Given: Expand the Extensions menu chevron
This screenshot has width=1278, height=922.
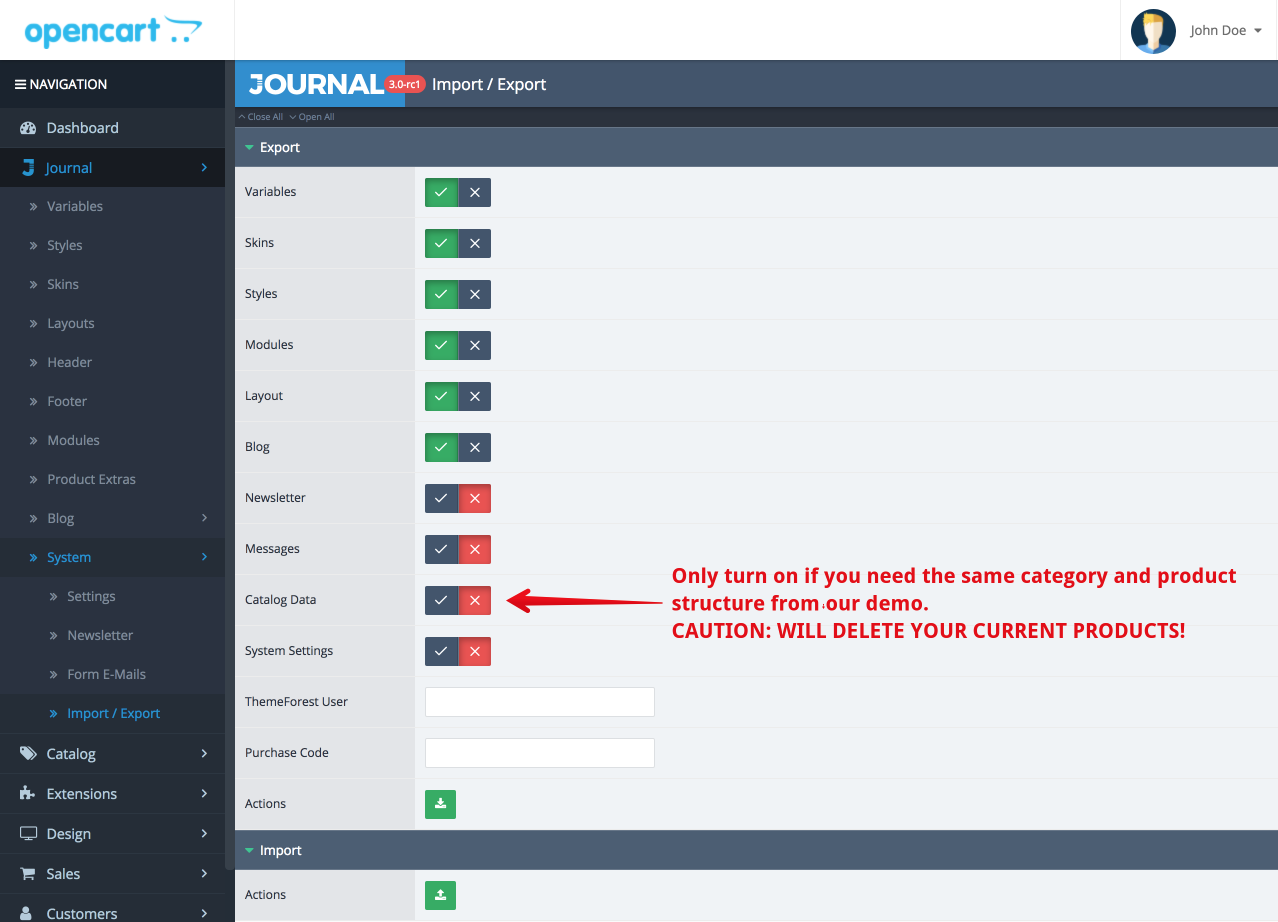Looking at the screenshot, I should [204, 793].
